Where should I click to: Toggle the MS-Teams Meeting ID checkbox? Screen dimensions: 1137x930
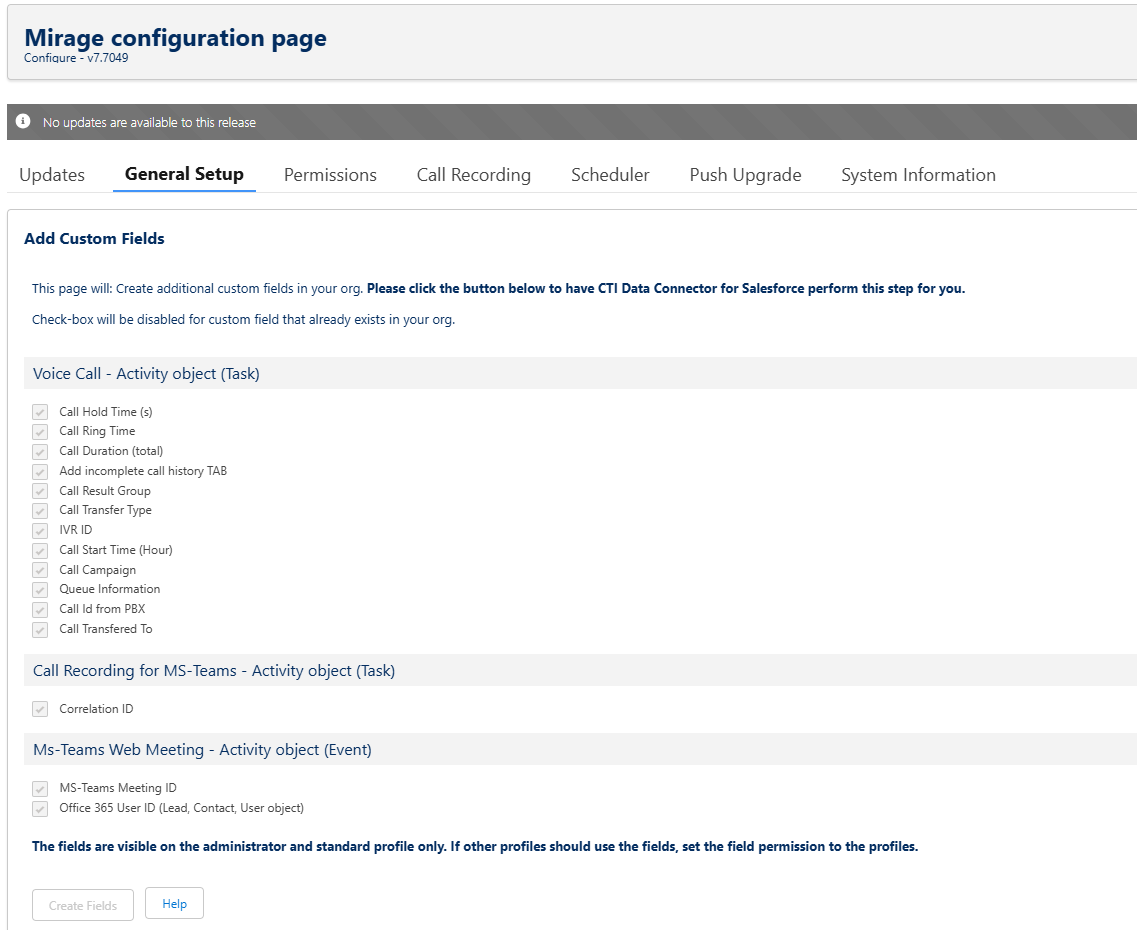coord(40,788)
